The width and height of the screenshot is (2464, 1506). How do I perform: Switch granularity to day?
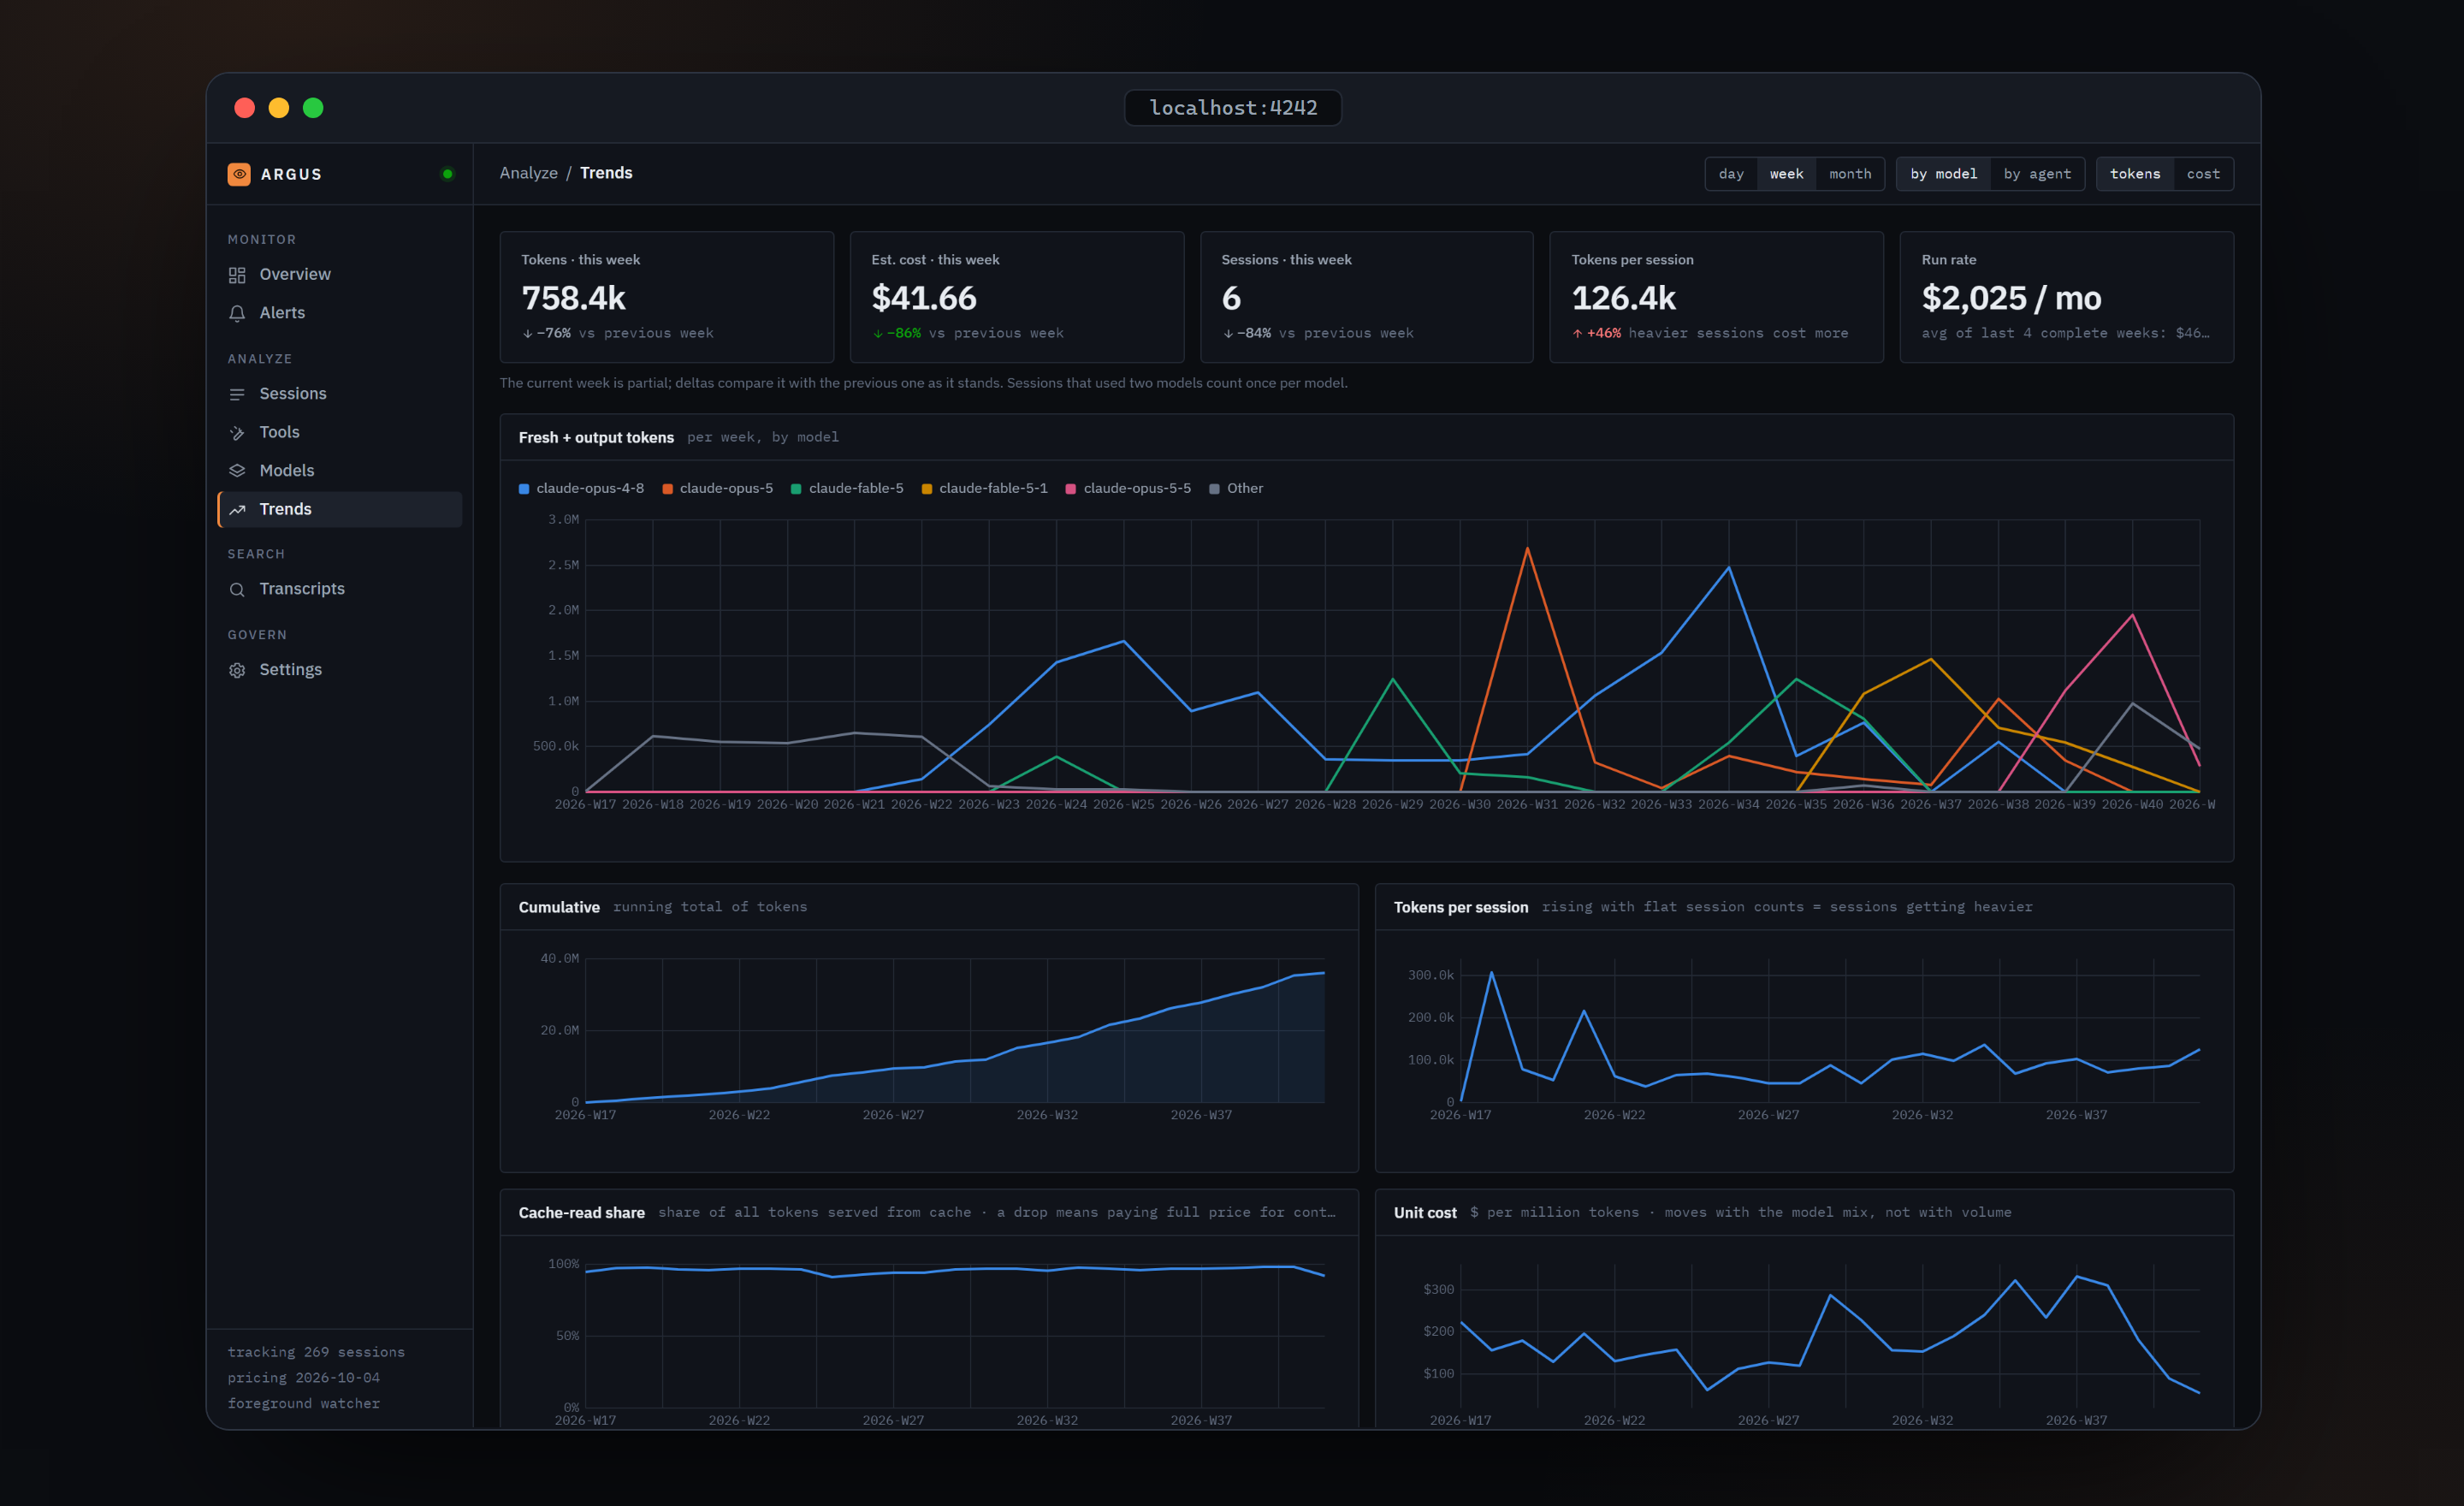1731,174
